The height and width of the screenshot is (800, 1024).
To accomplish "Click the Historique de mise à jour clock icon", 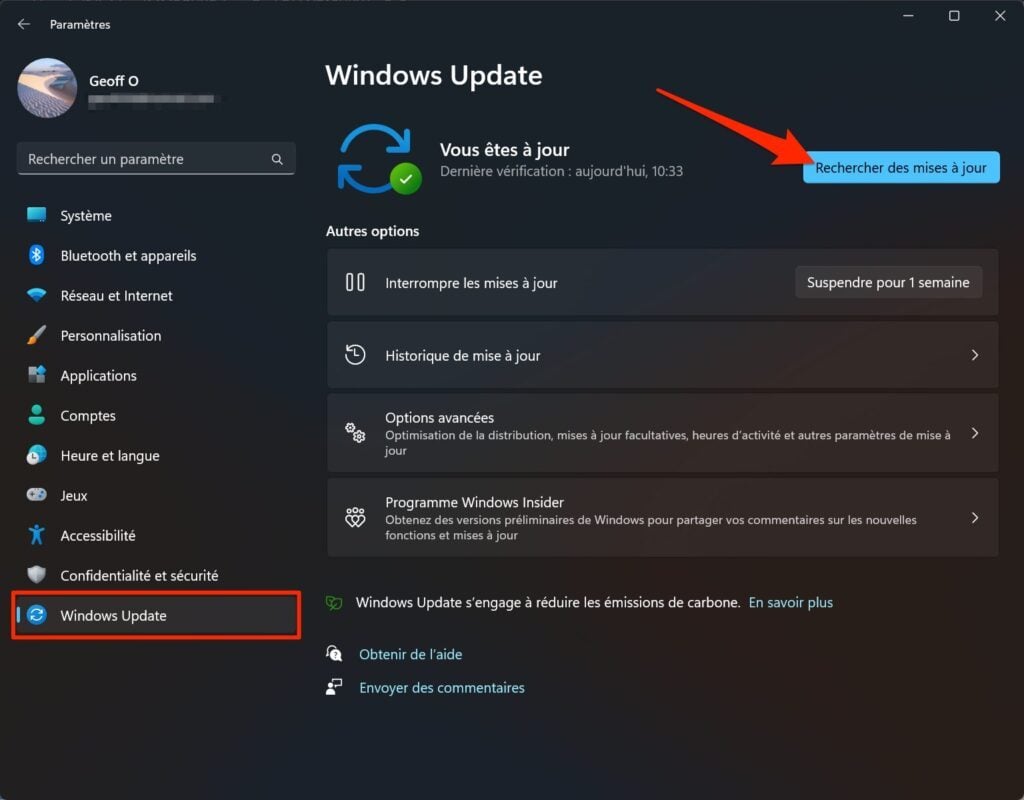I will (355, 355).
